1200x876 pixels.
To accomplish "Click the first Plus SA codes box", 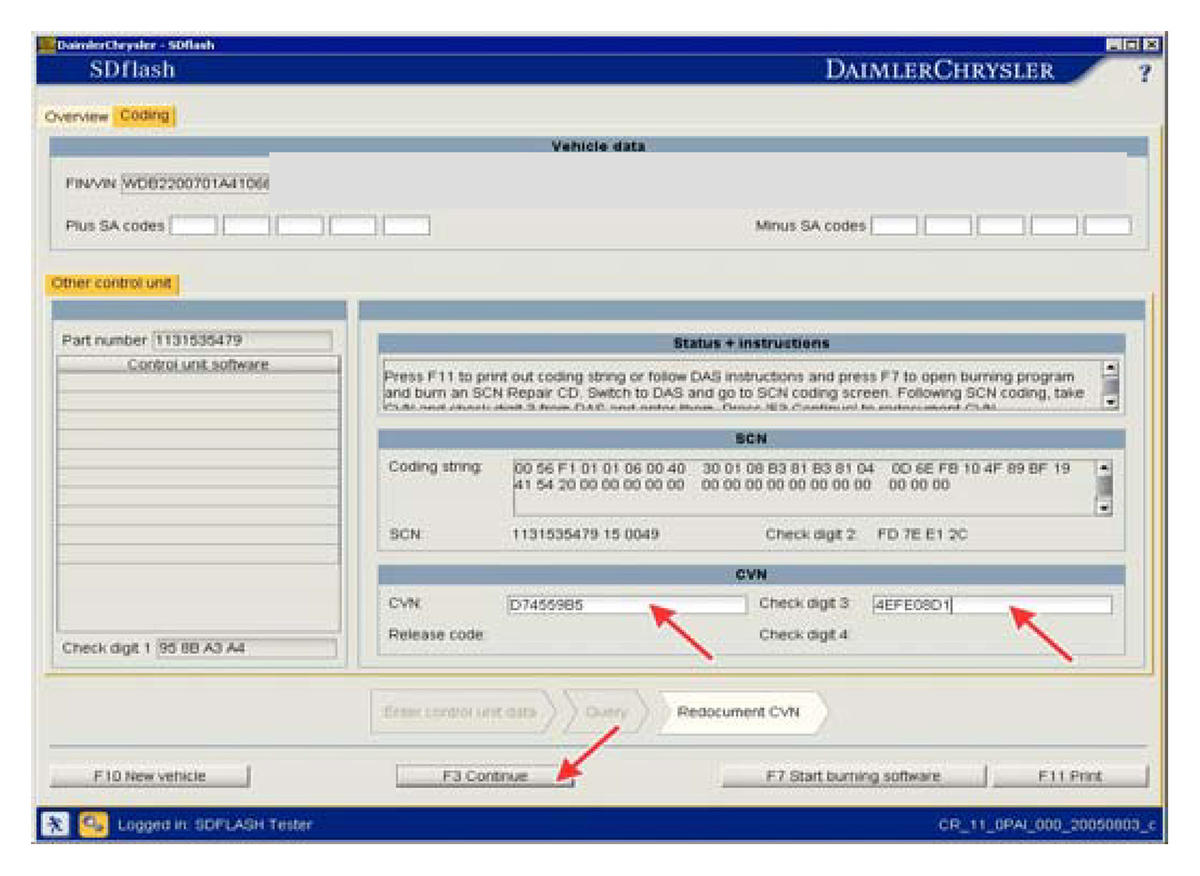I will (193, 226).
